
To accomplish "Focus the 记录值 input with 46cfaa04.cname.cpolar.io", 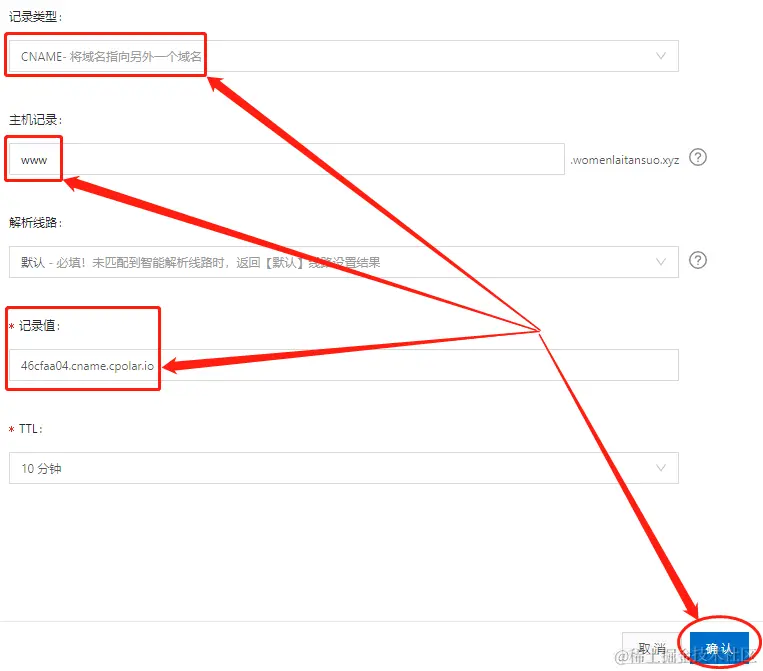I will coord(344,365).
